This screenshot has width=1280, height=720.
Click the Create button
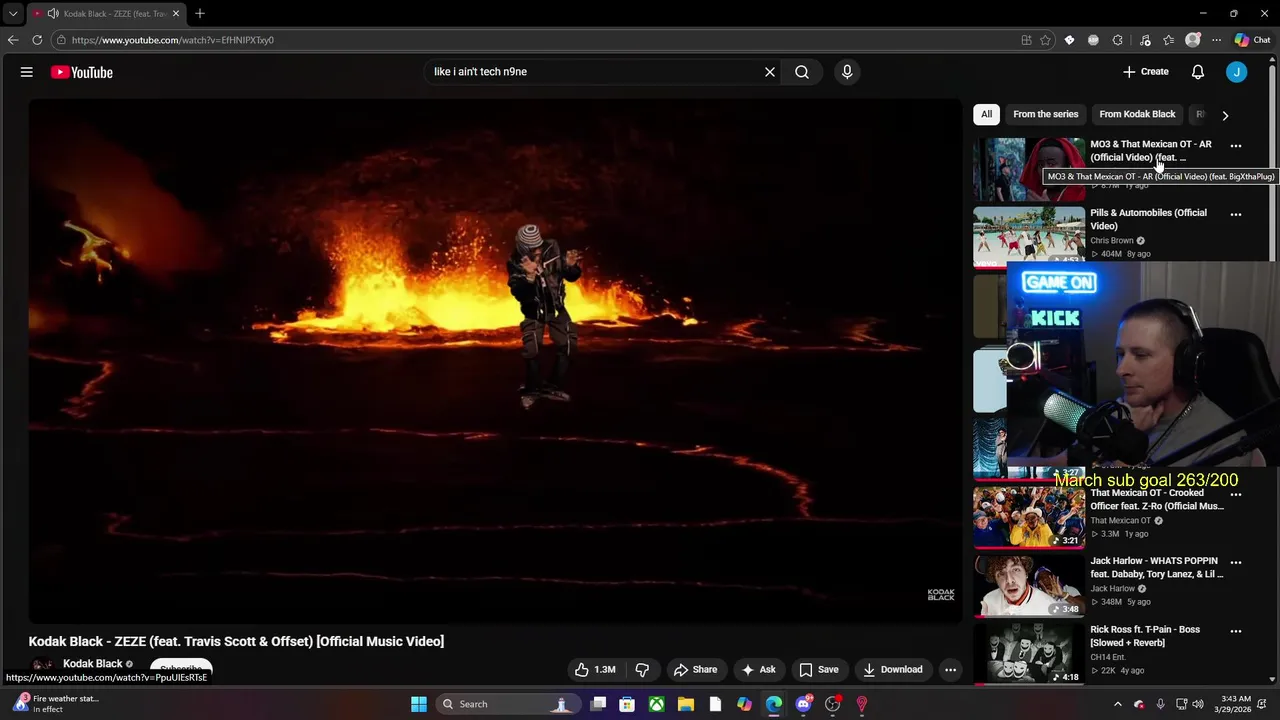[x=1146, y=72]
